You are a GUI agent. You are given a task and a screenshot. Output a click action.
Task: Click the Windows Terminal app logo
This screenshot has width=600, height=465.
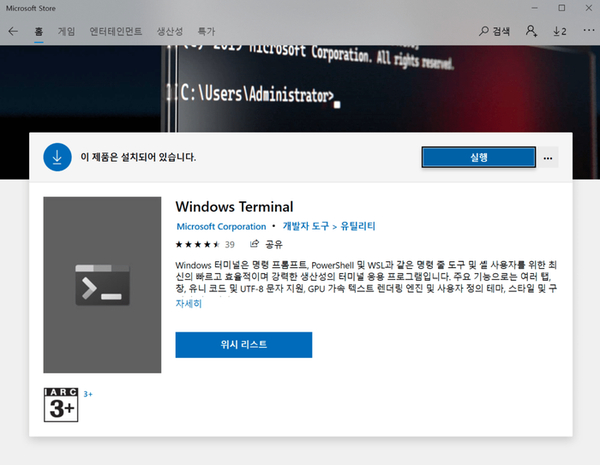[102, 285]
